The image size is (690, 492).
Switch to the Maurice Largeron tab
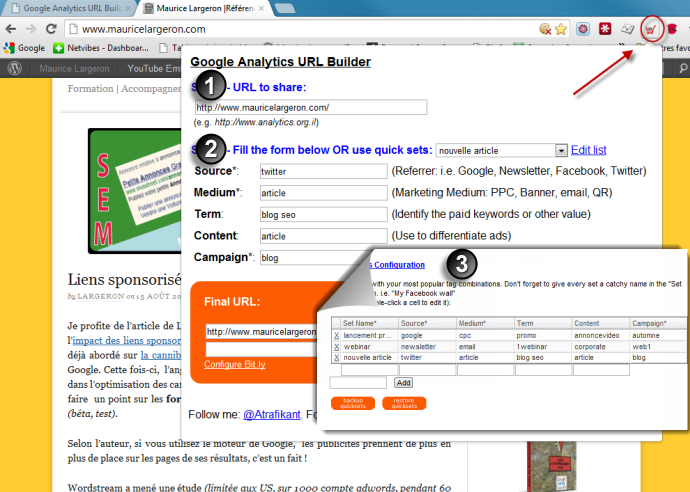click(205, 8)
